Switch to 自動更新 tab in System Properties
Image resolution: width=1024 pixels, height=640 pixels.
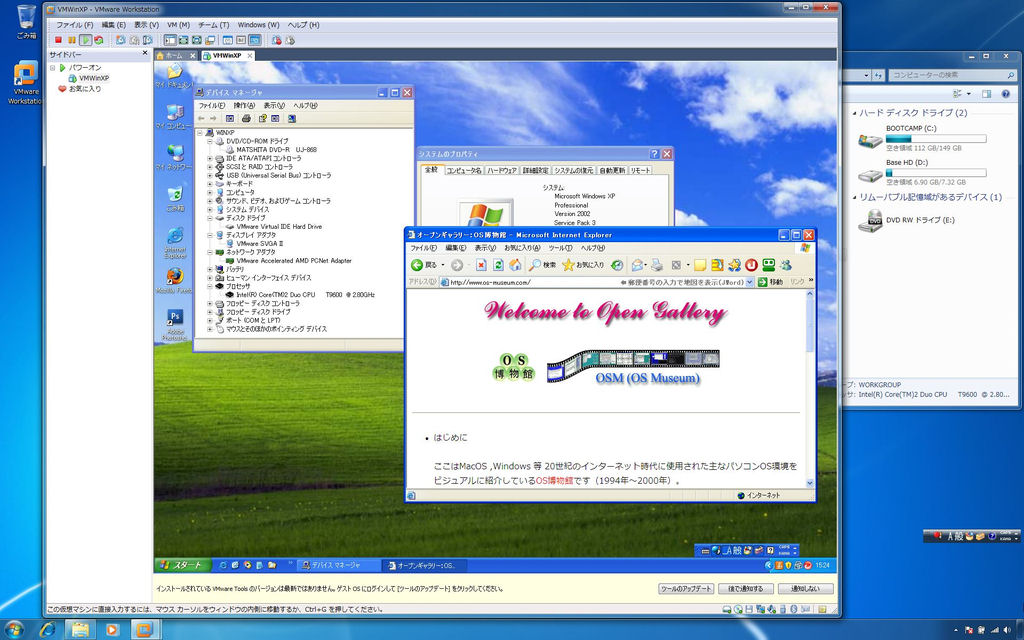coord(613,170)
